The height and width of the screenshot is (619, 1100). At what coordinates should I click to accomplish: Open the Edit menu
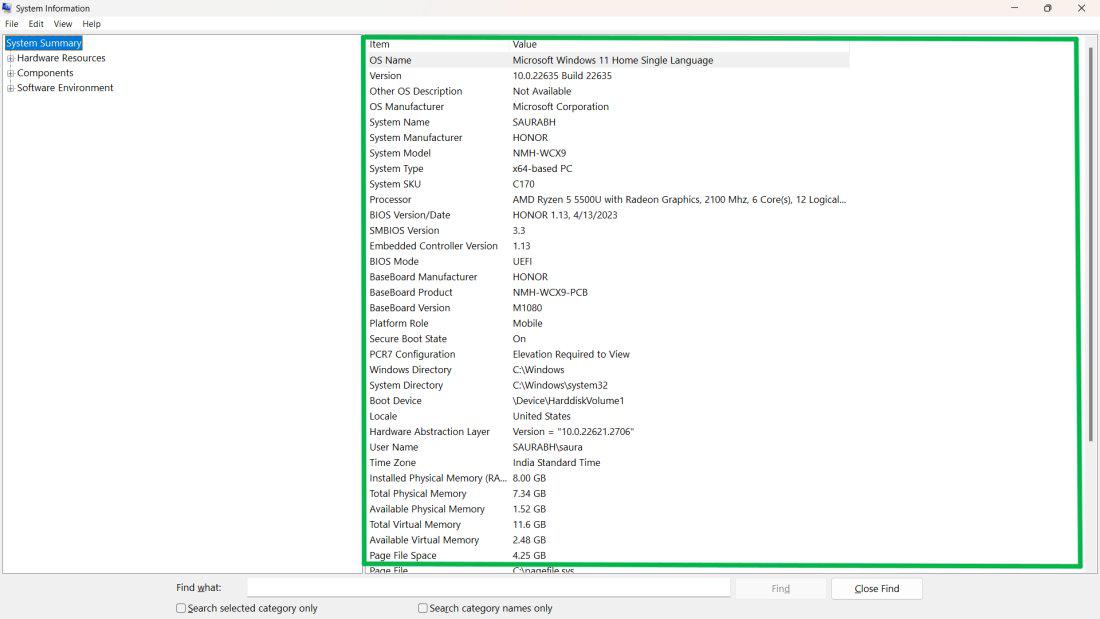[36, 24]
